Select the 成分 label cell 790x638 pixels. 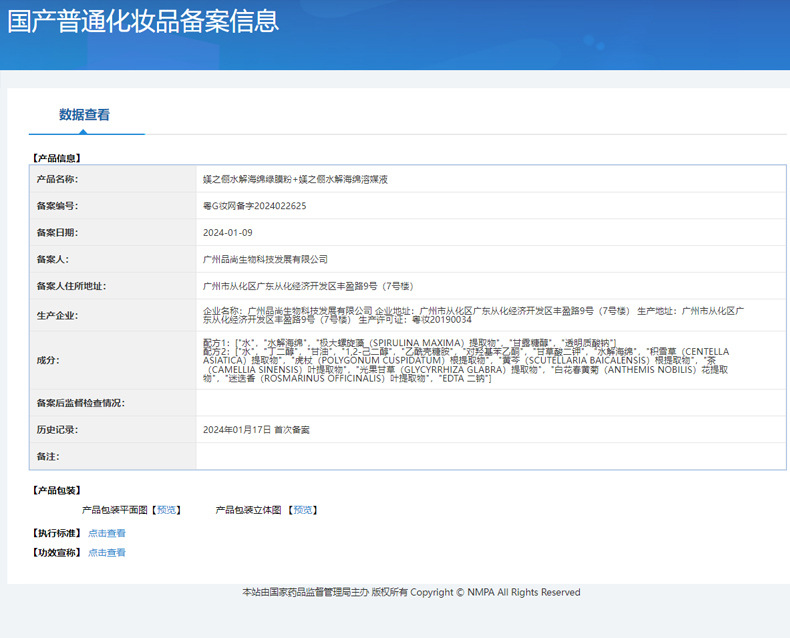tap(113, 360)
